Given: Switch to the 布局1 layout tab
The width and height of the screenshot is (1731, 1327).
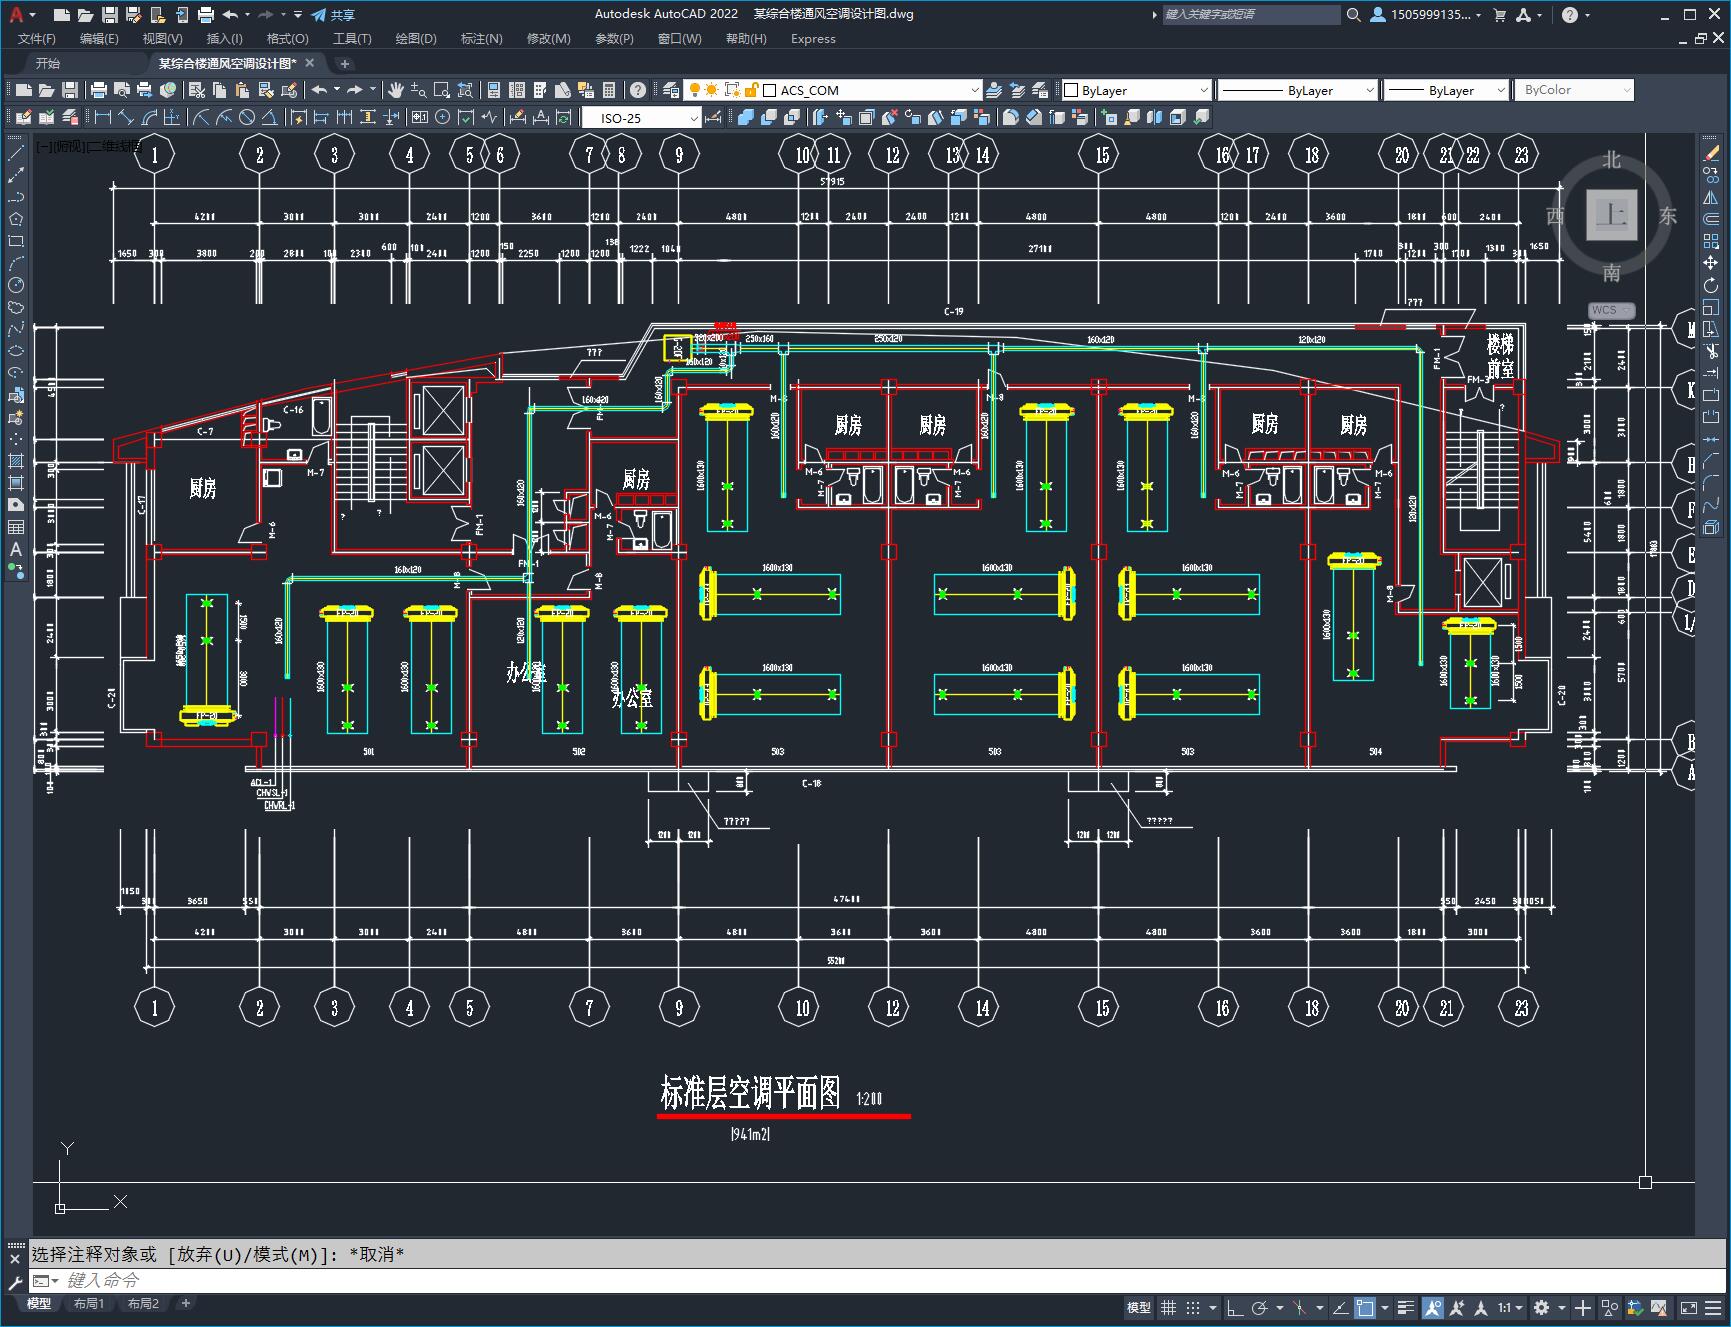Looking at the screenshot, I should tap(88, 1304).
